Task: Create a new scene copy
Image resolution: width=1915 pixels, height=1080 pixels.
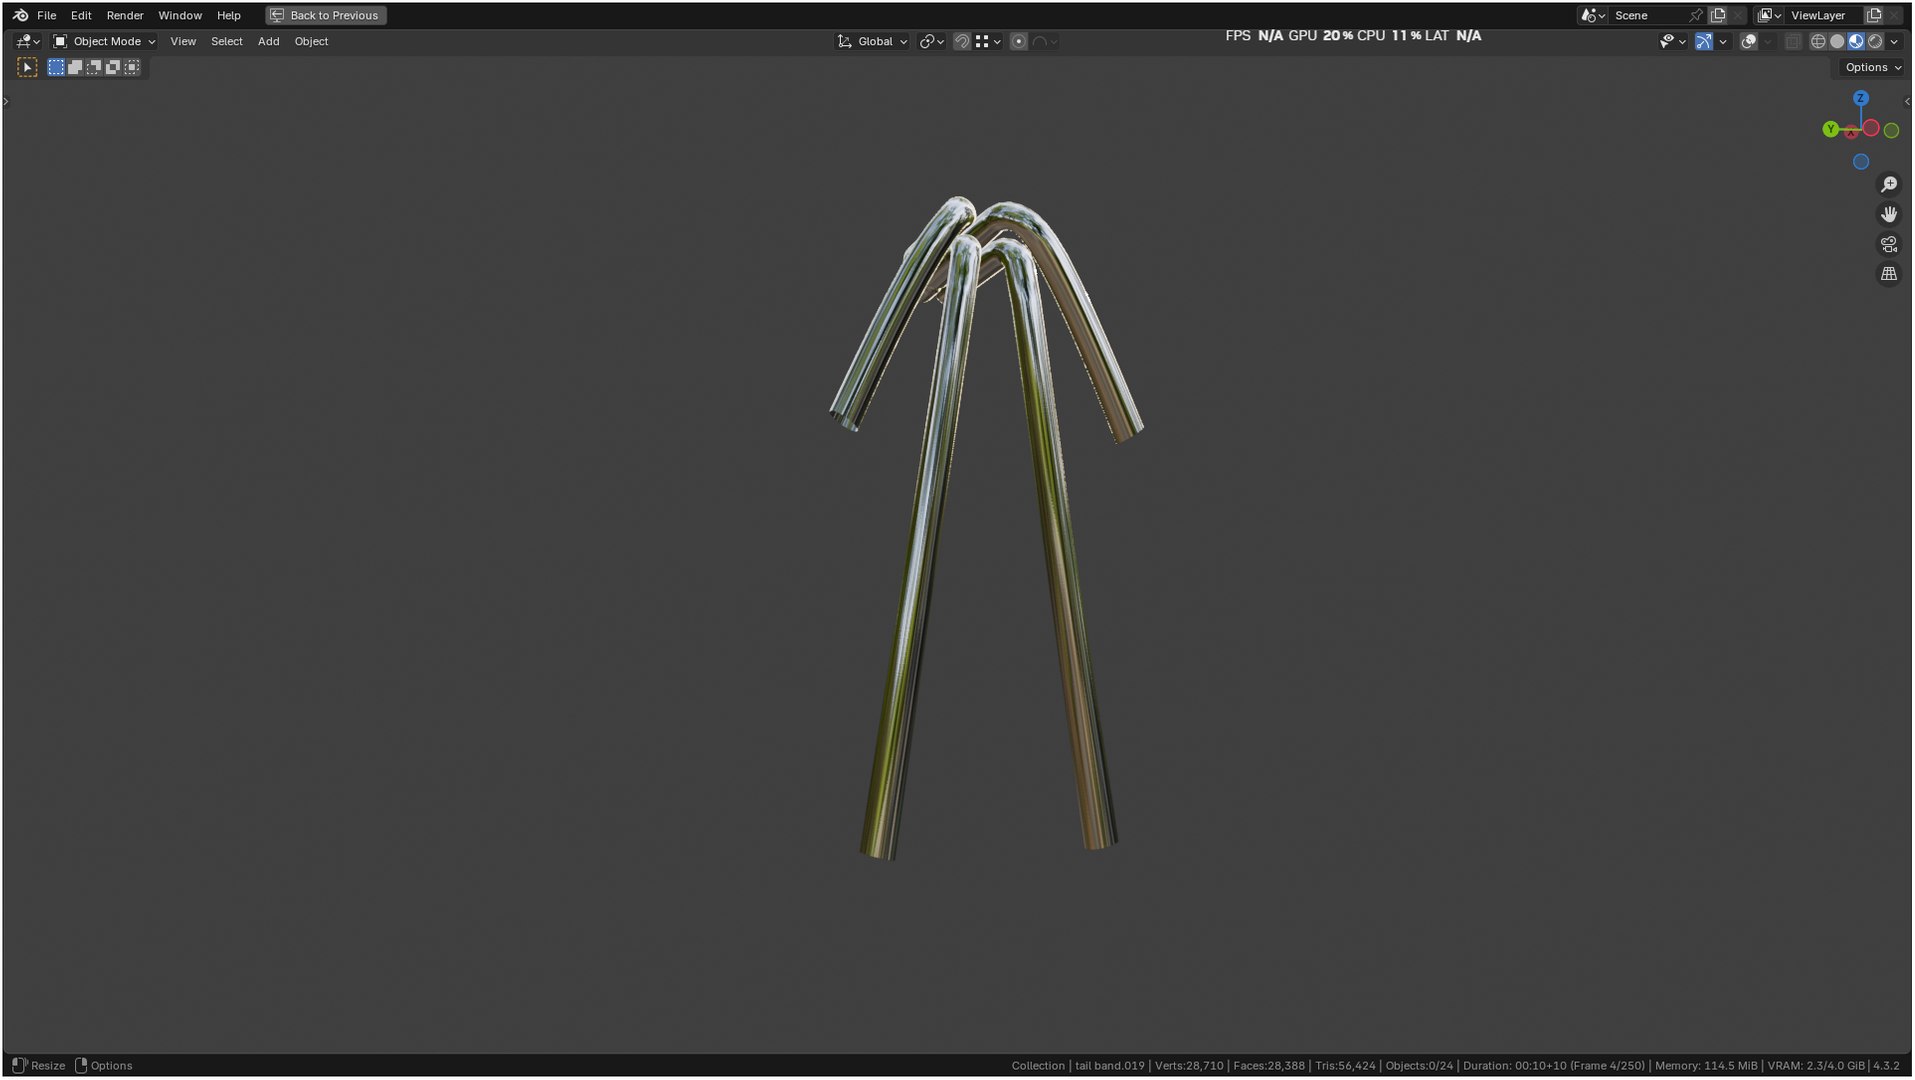Action: click(x=1718, y=15)
